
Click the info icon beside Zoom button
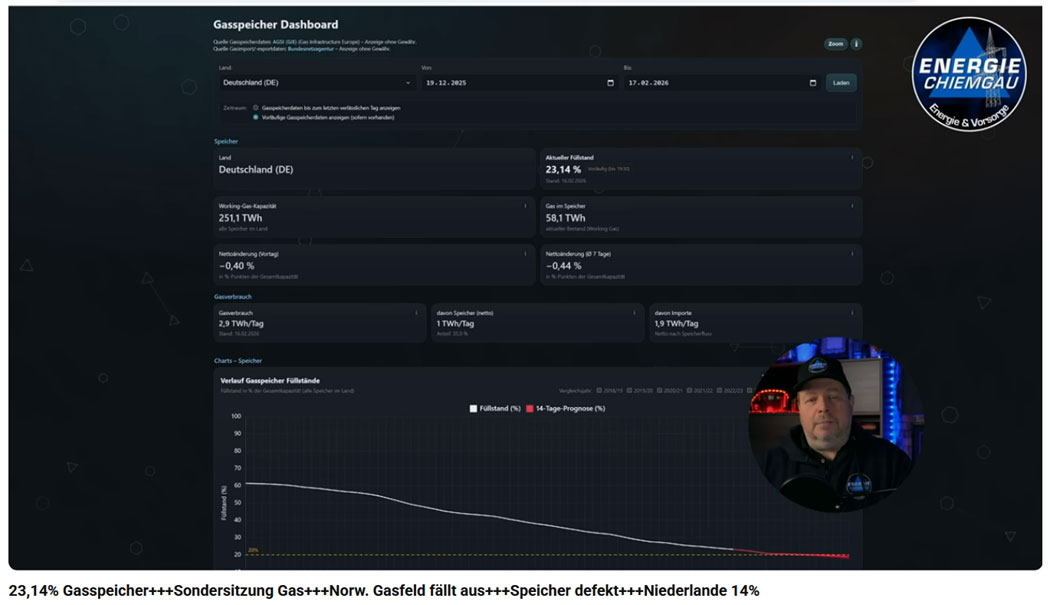click(x=856, y=44)
